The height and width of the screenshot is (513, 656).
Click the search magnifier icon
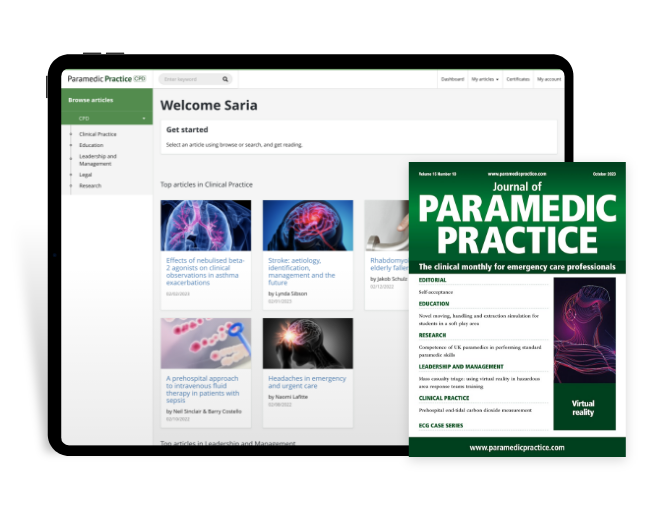click(x=225, y=79)
